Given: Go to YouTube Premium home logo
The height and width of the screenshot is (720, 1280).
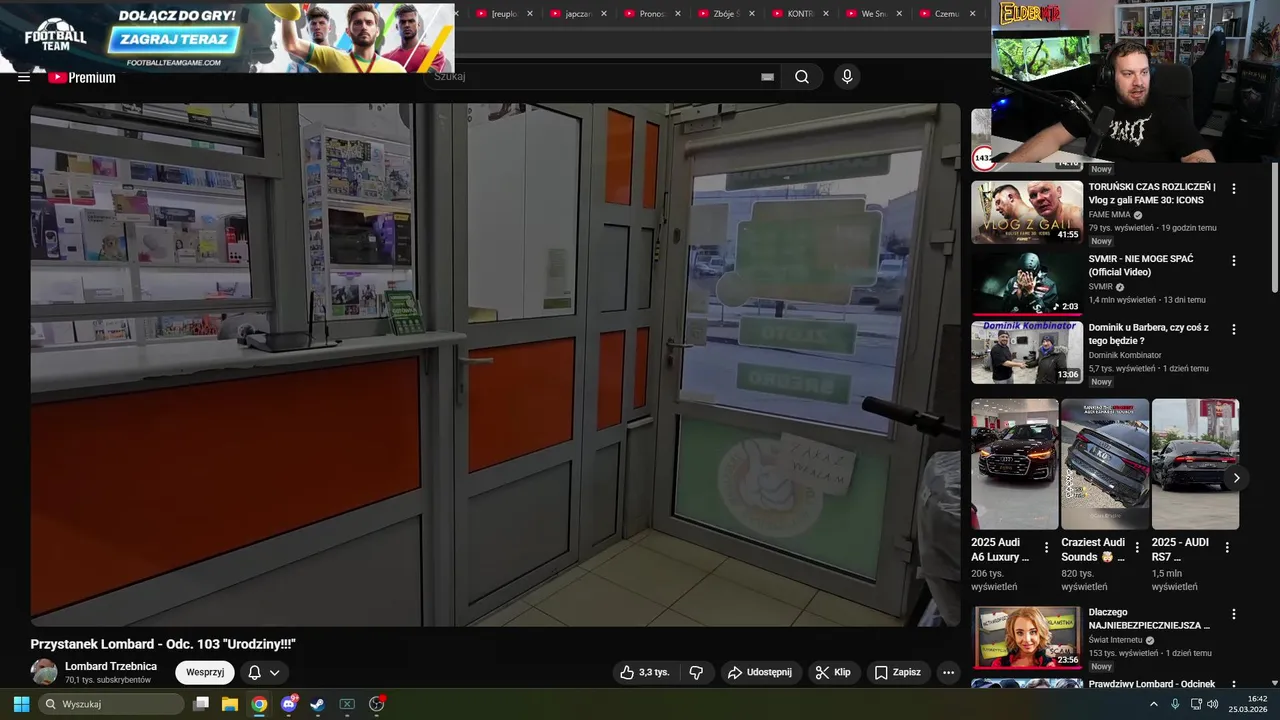Looking at the screenshot, I should pyautogui.click(x=82, y=77).
